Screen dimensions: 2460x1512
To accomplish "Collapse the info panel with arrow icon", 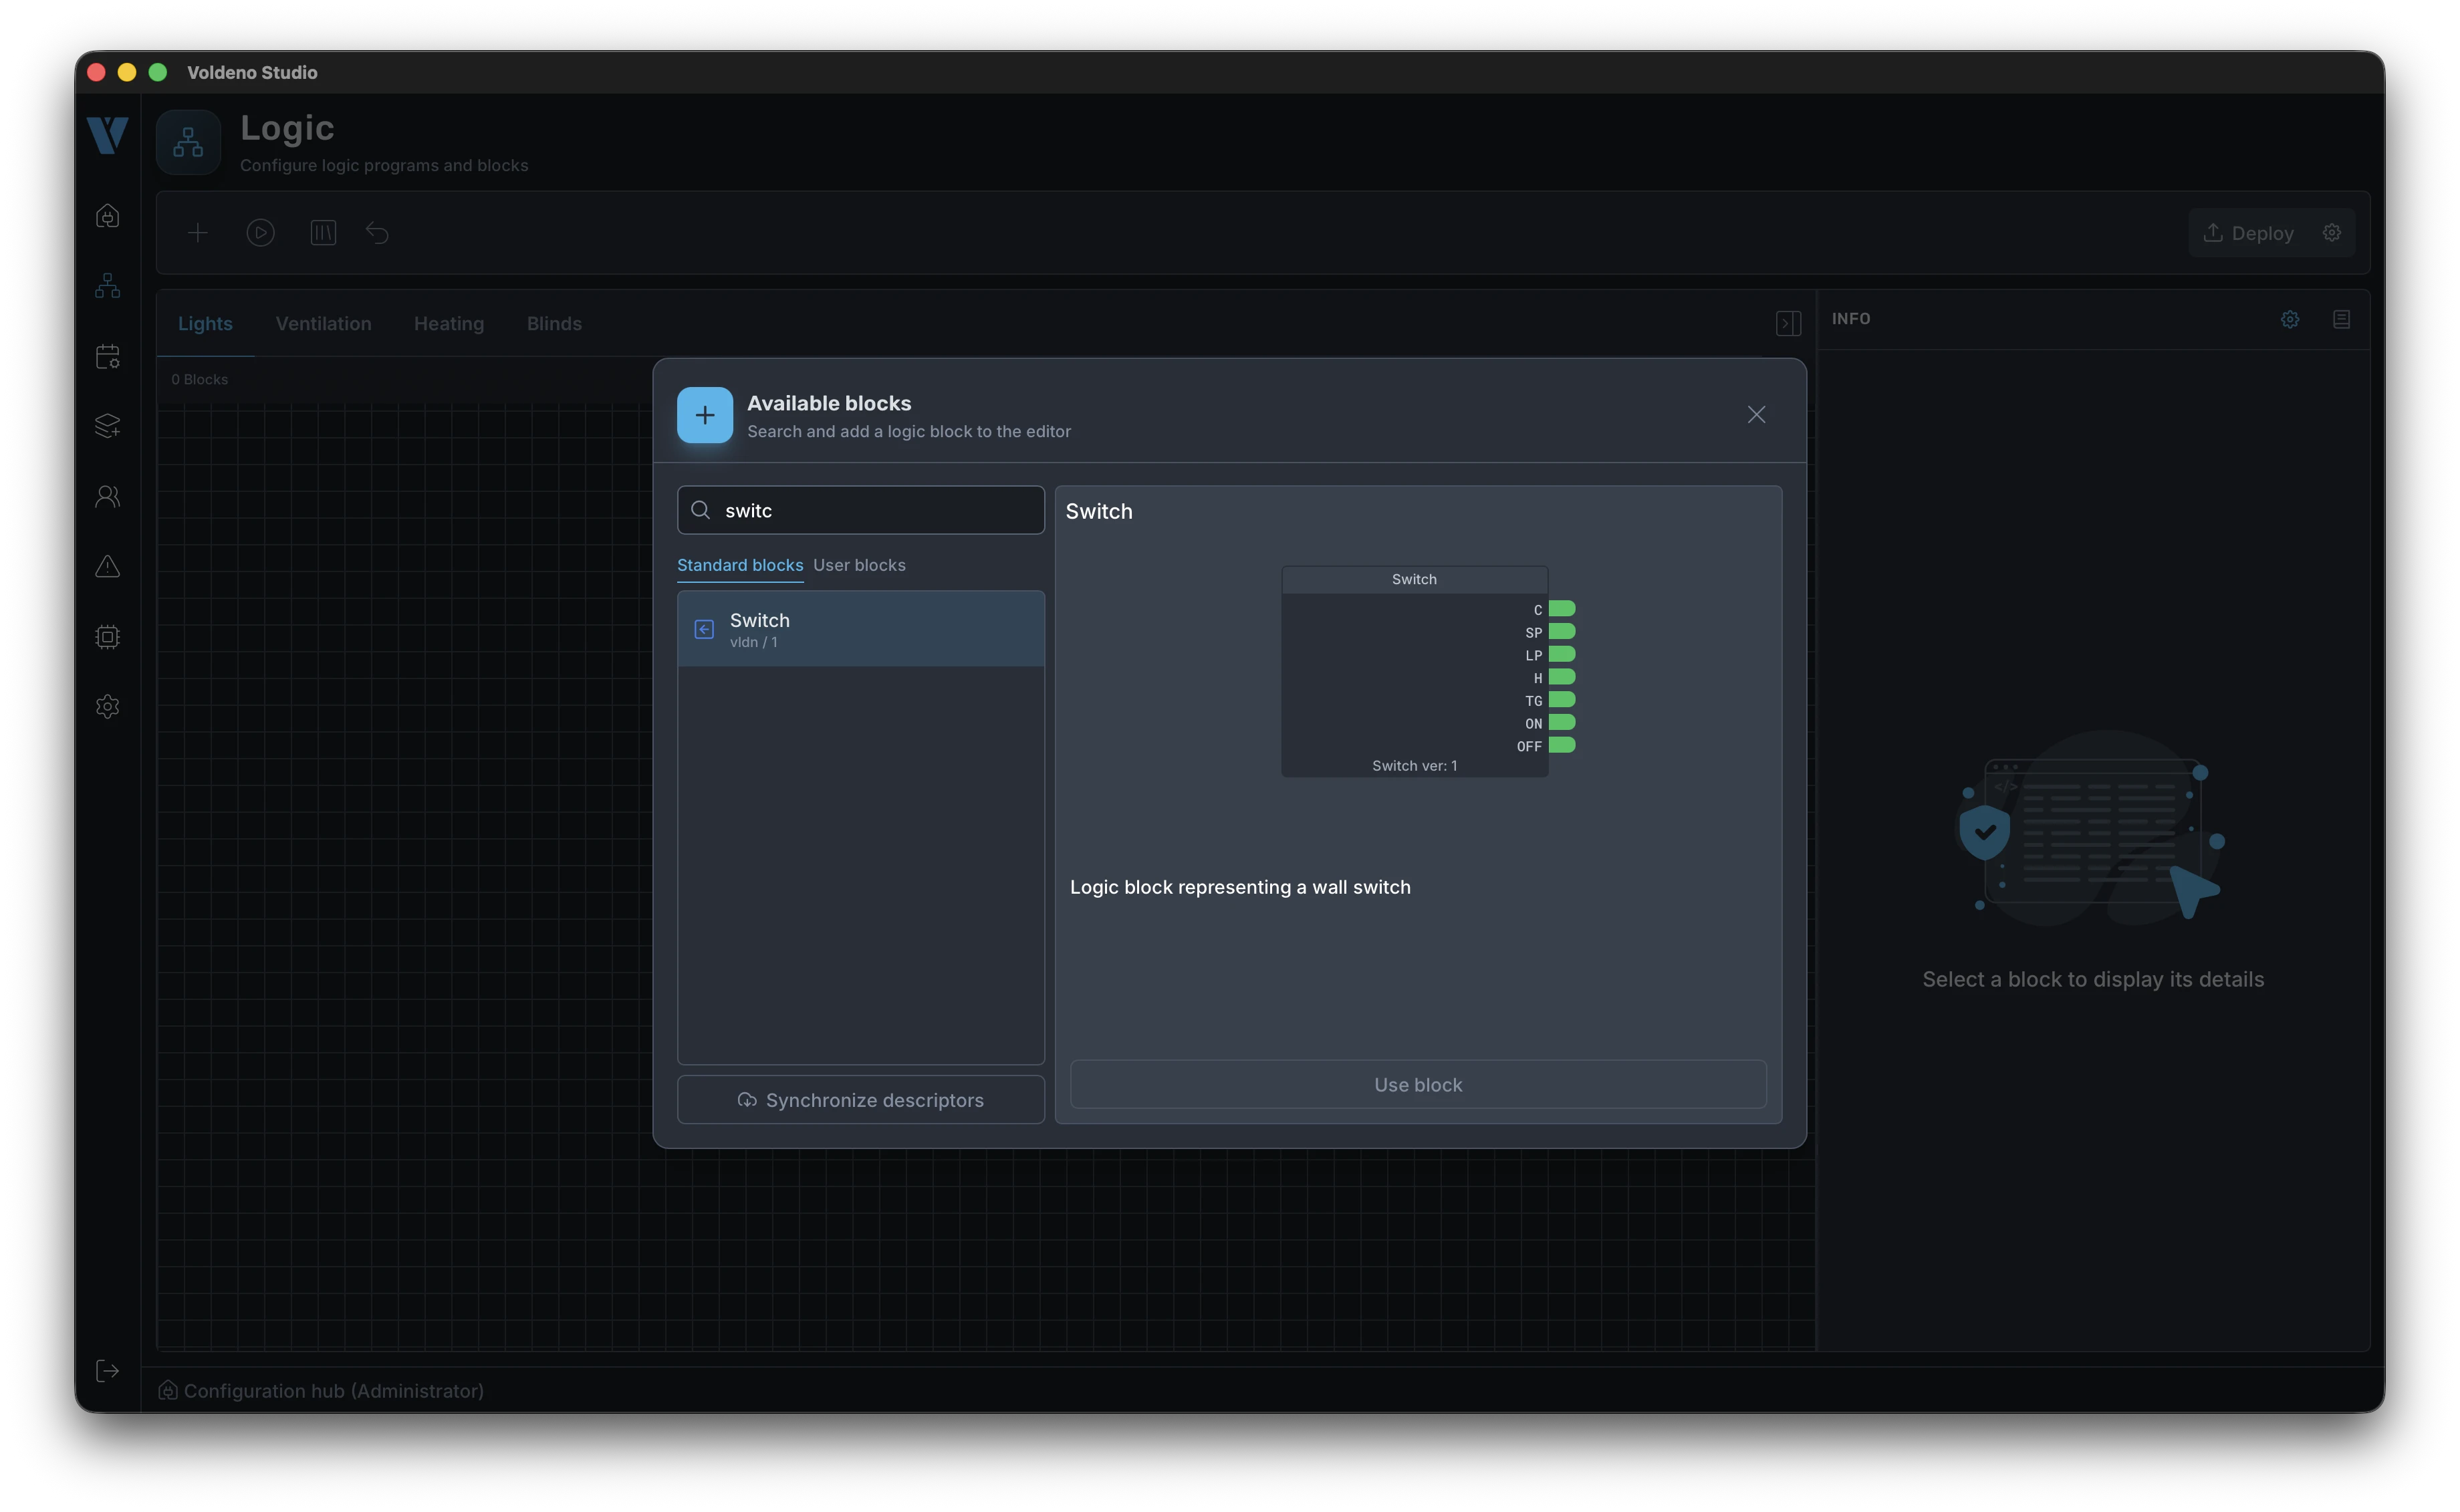I will click(1788, 323).
